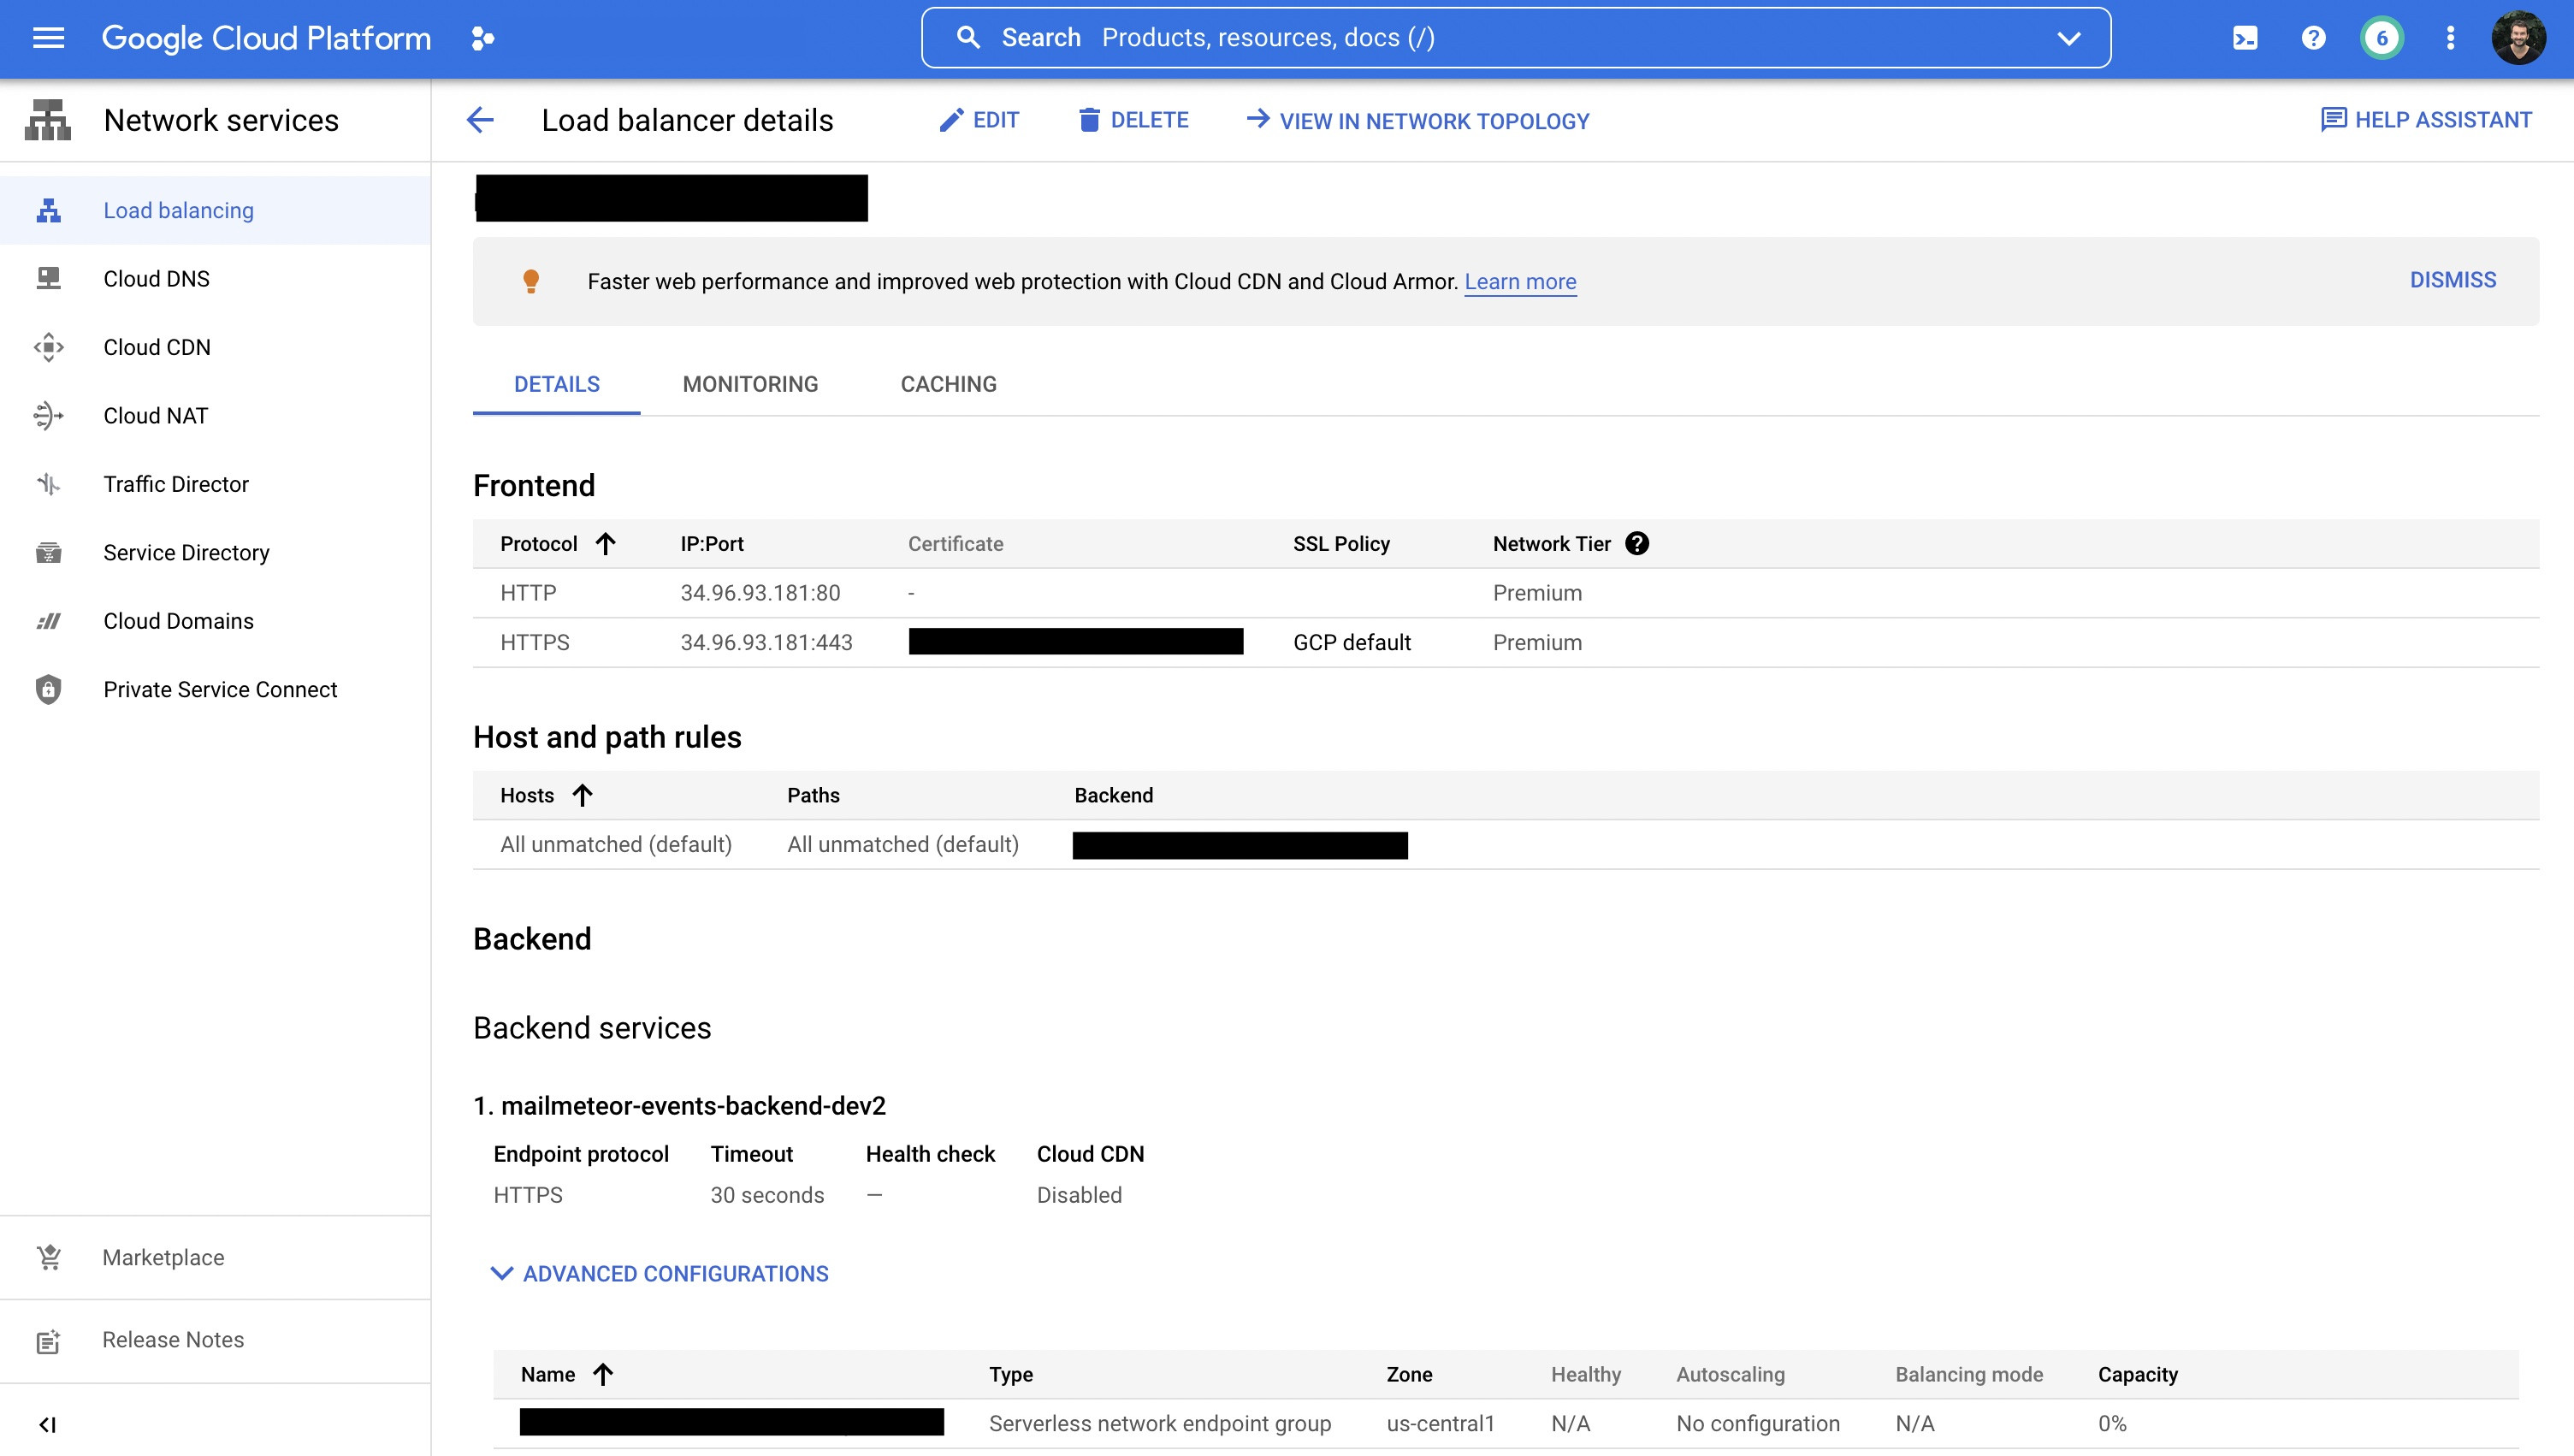
Task: Click the Traffic Director sidebar icon
Action: coord(48,484)
